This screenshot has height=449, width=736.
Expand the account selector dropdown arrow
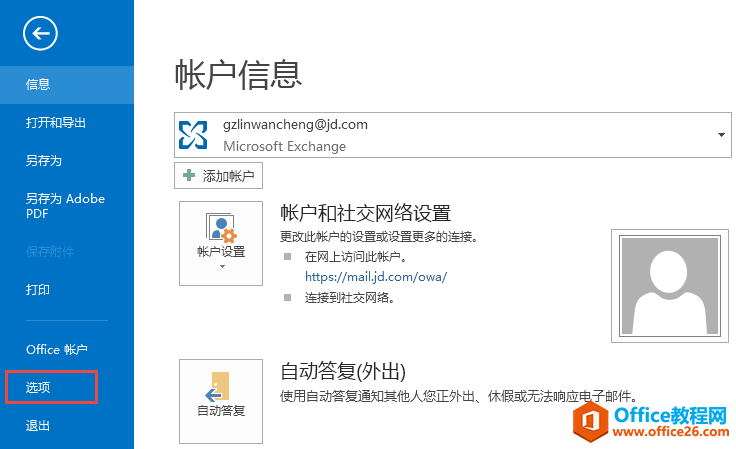(721, 135)
